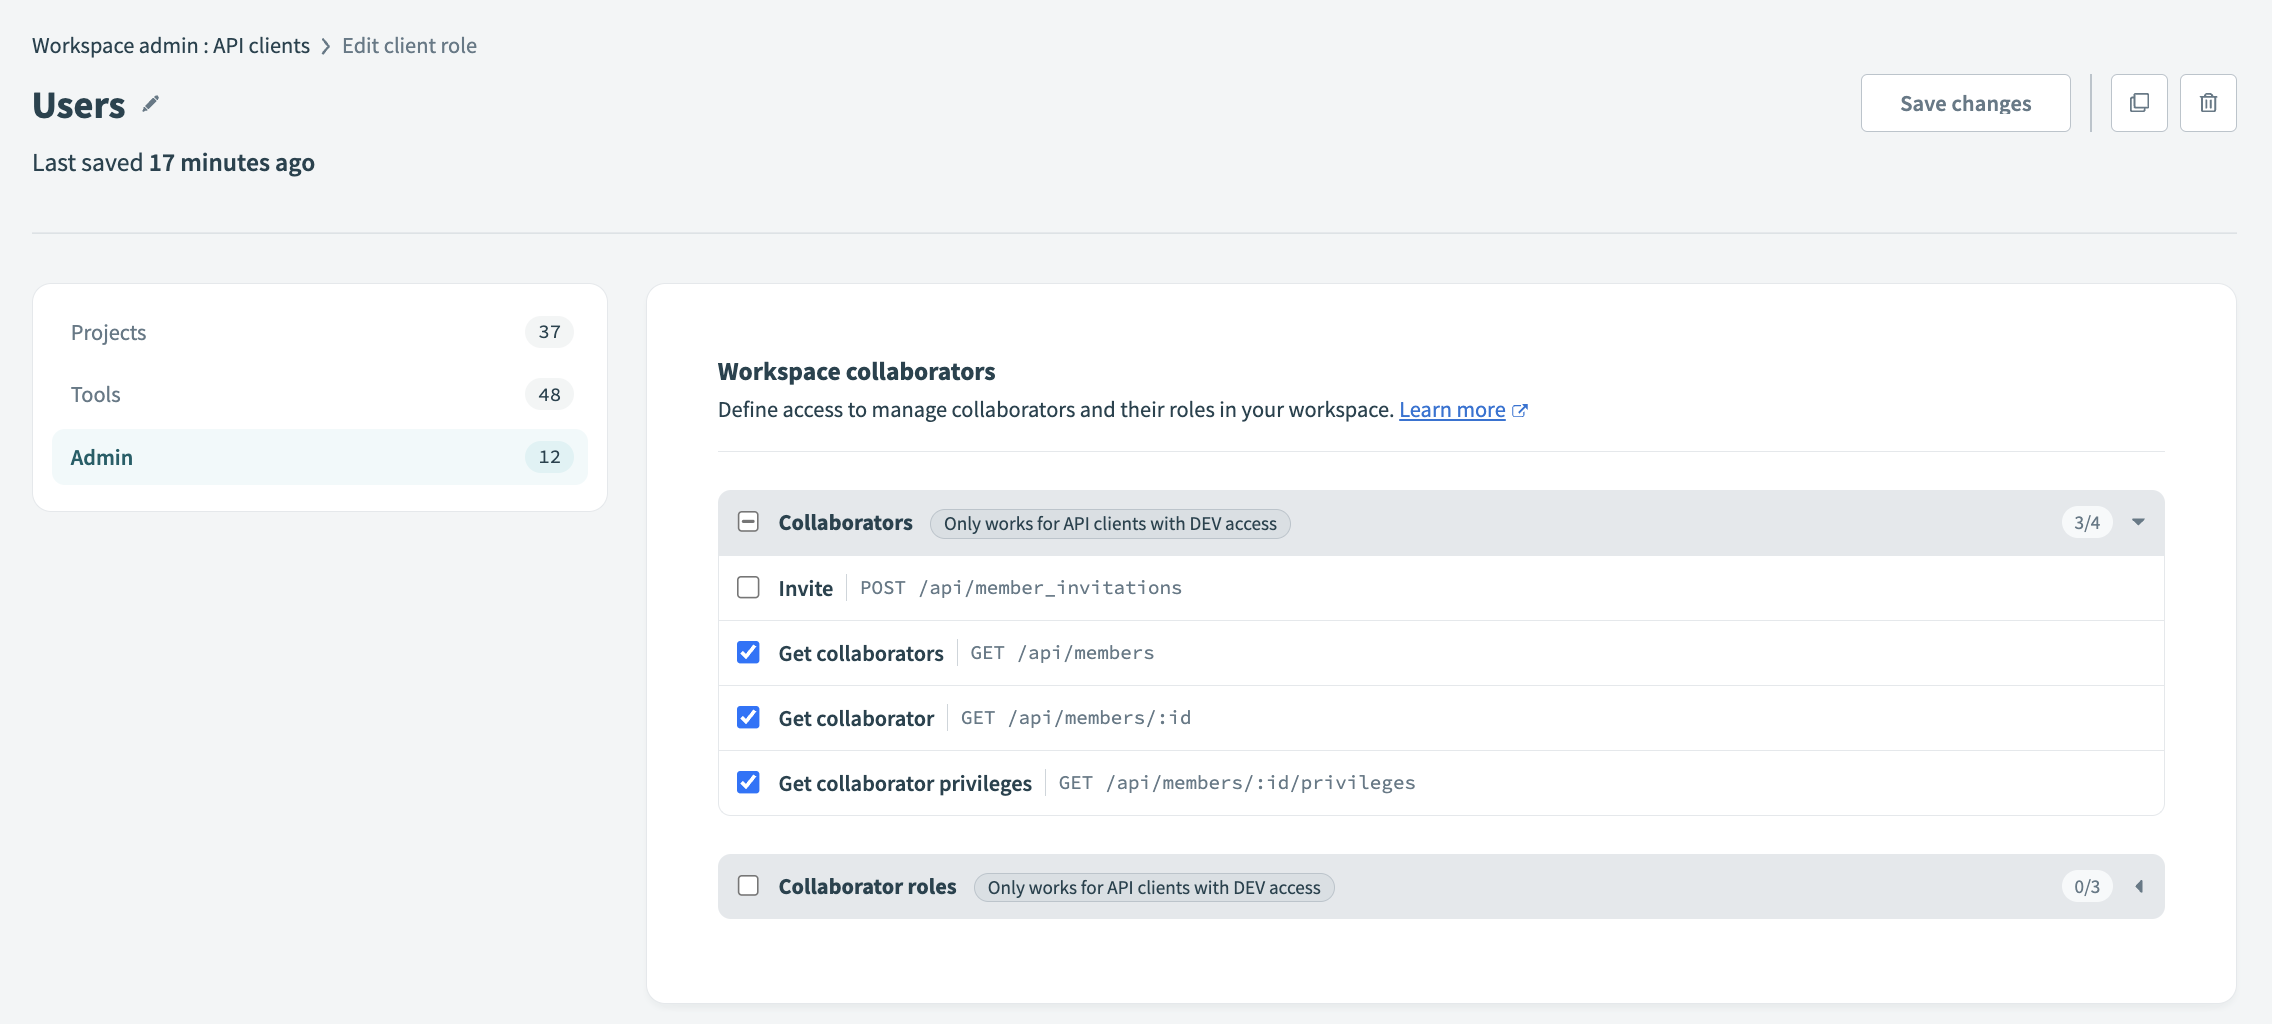Click the duplicate role icon button
The width and height of the screenshot is (2272, 1024).
(2139, 103)
